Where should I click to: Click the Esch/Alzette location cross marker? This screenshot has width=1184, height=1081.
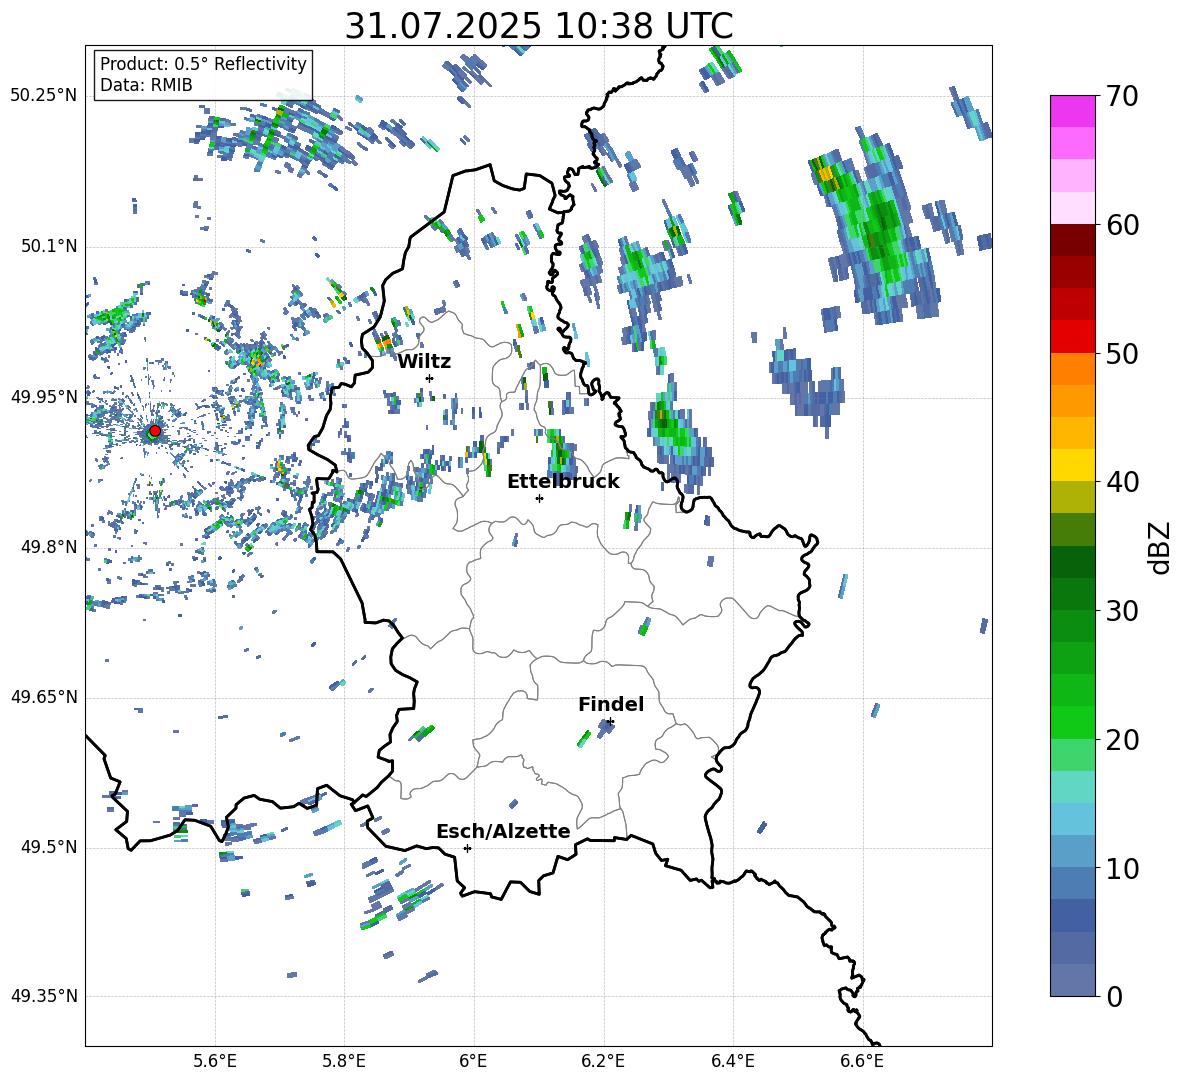coord(467,848)
